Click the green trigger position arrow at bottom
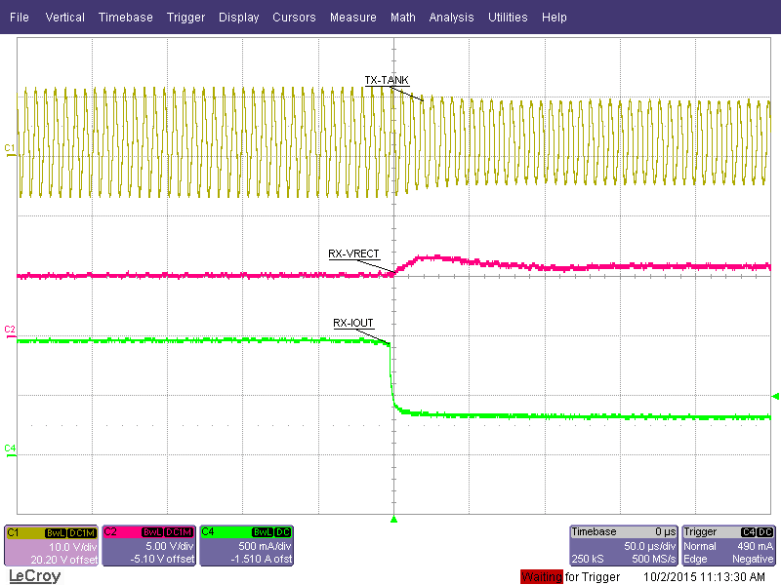The width and height of the screenshot is (781, 585). click(x=394, y=519)
